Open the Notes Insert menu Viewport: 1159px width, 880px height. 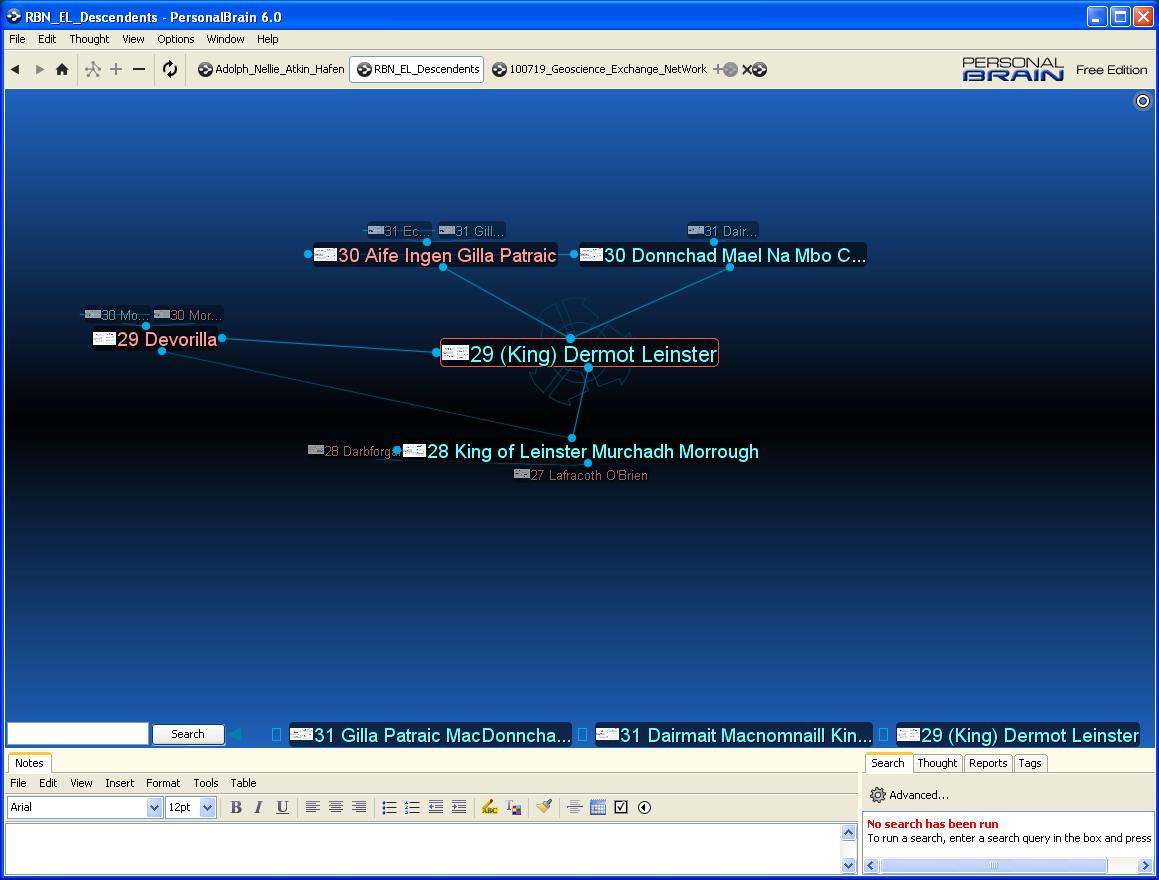click(x=119, y=783)
